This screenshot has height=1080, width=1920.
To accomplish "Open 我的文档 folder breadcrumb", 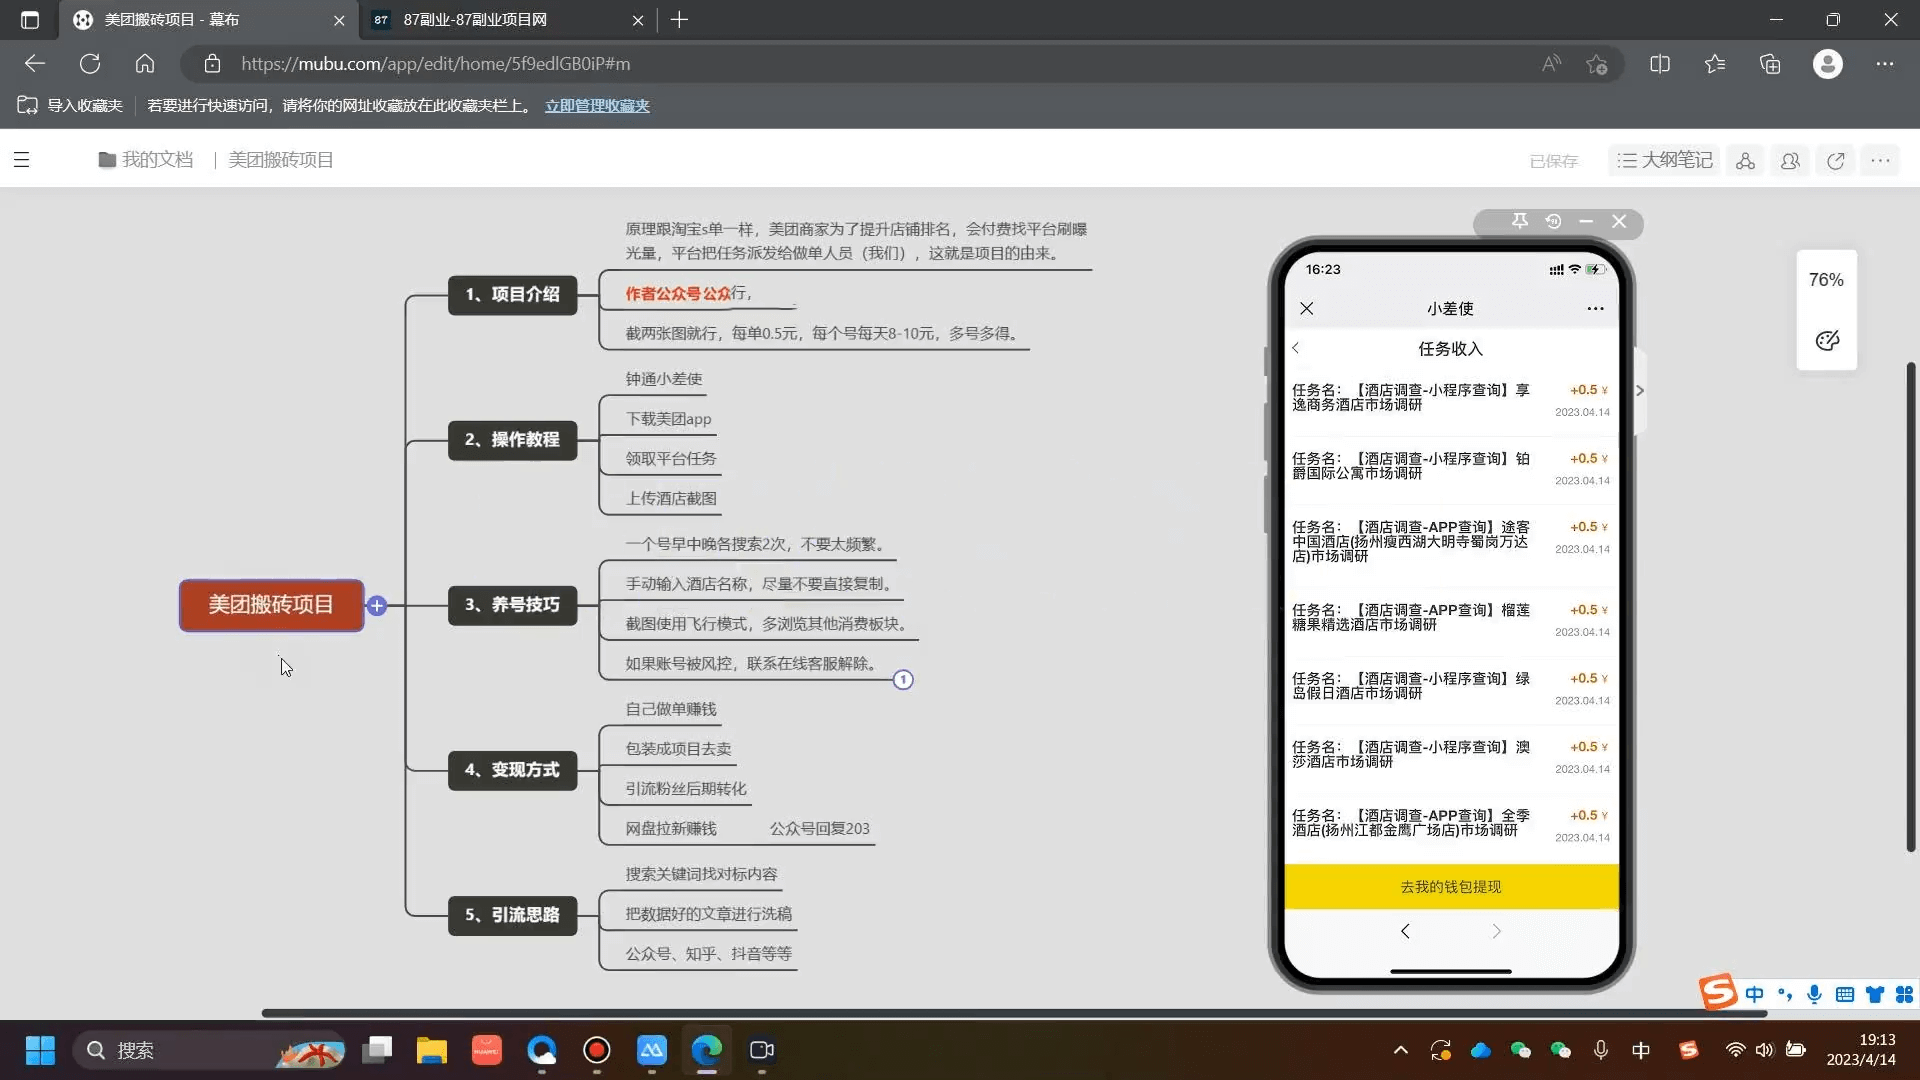I will click(146, 160).
